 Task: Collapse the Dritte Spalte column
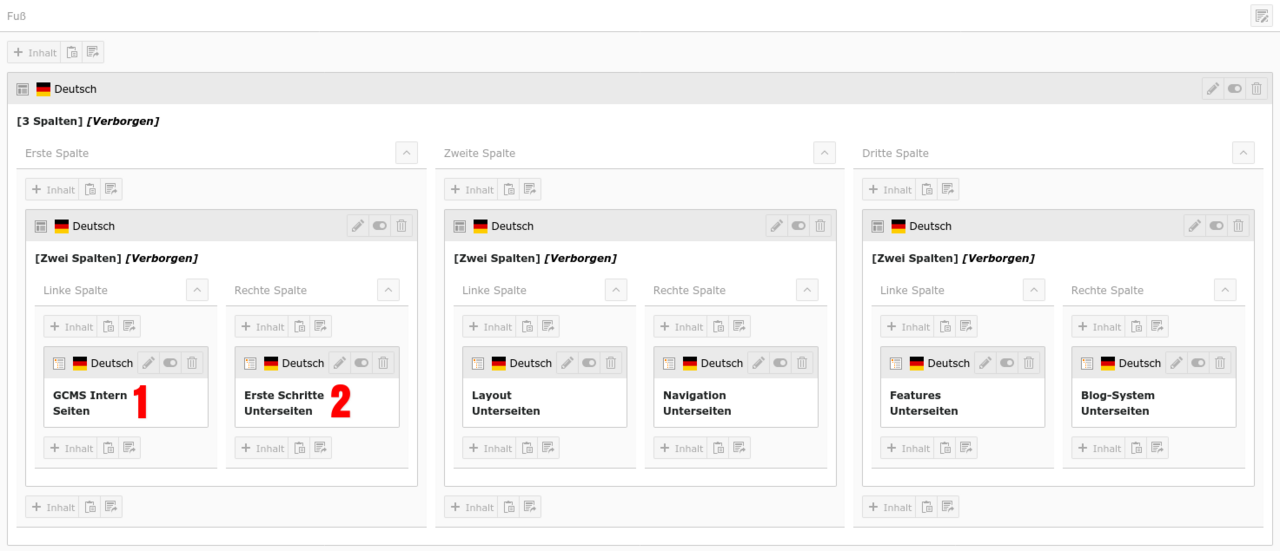pyautogui.click(x=1243, y=153)
